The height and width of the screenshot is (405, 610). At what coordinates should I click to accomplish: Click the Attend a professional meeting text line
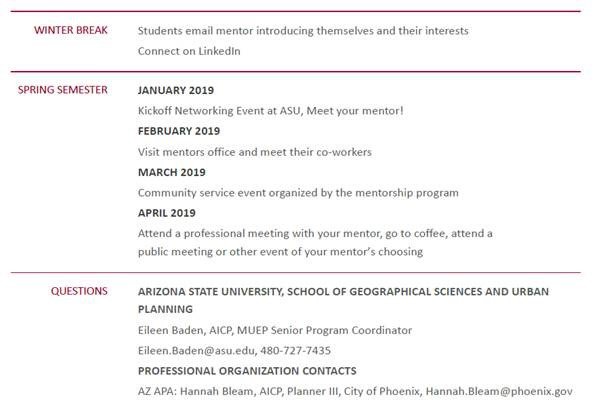click(x=315, y=233)
